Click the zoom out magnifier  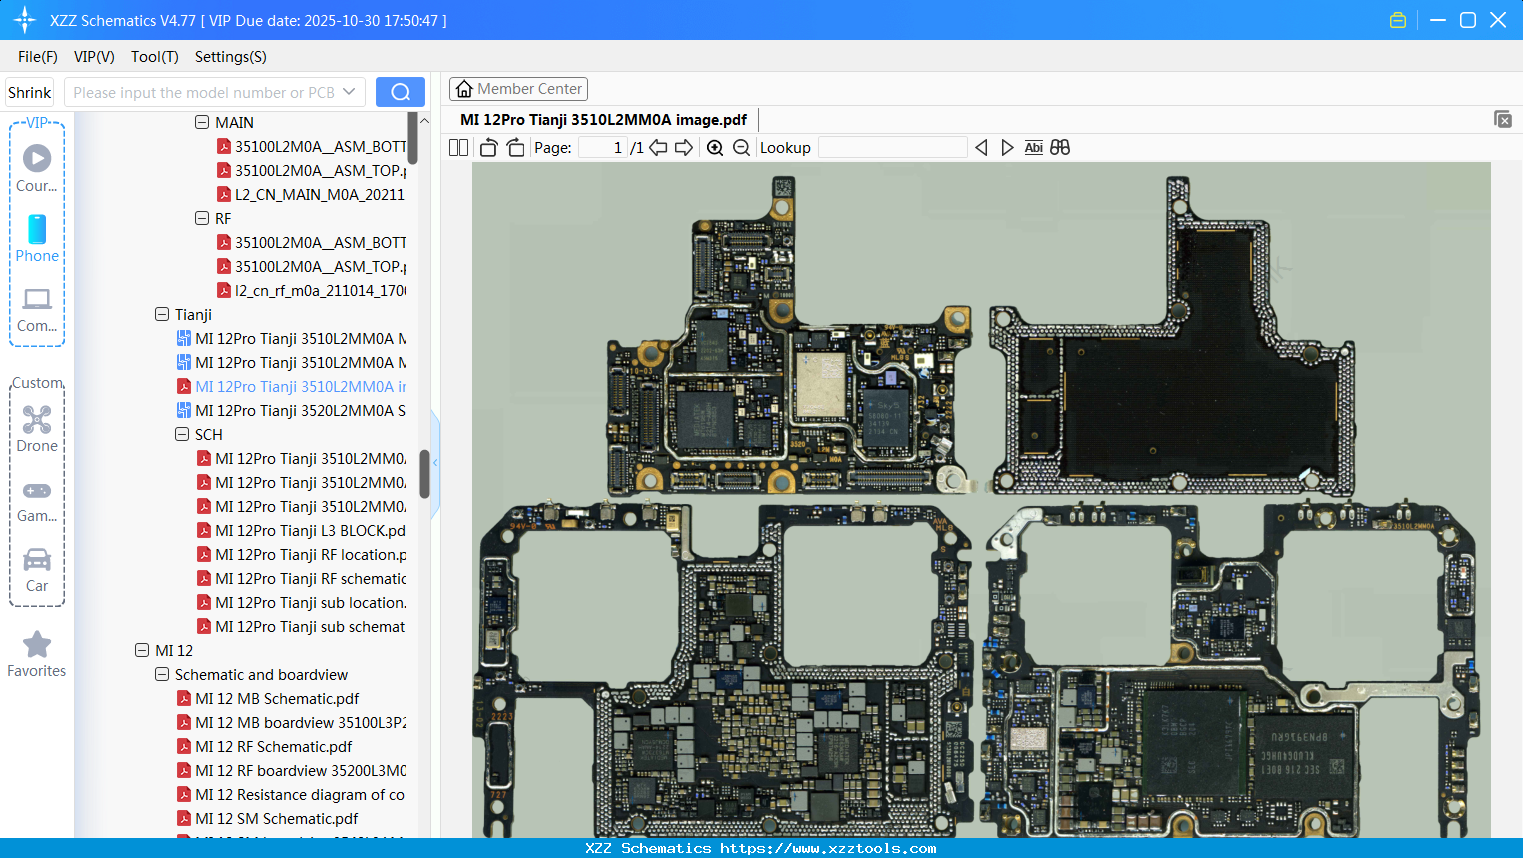(x=741, y=148)
